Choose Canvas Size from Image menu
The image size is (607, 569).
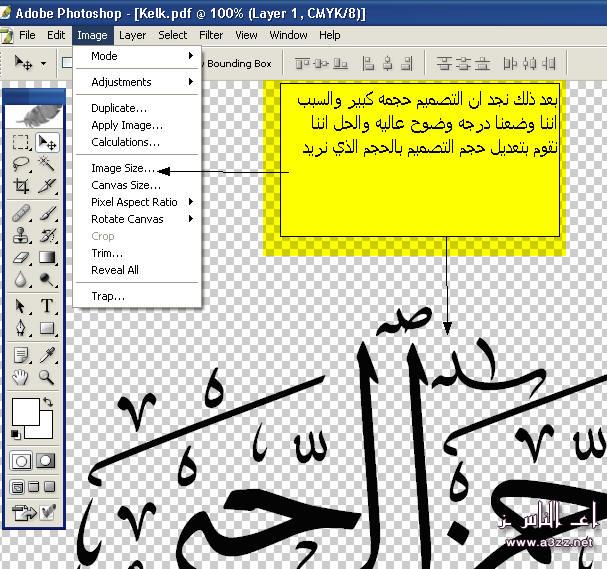(x=137, y=185)
